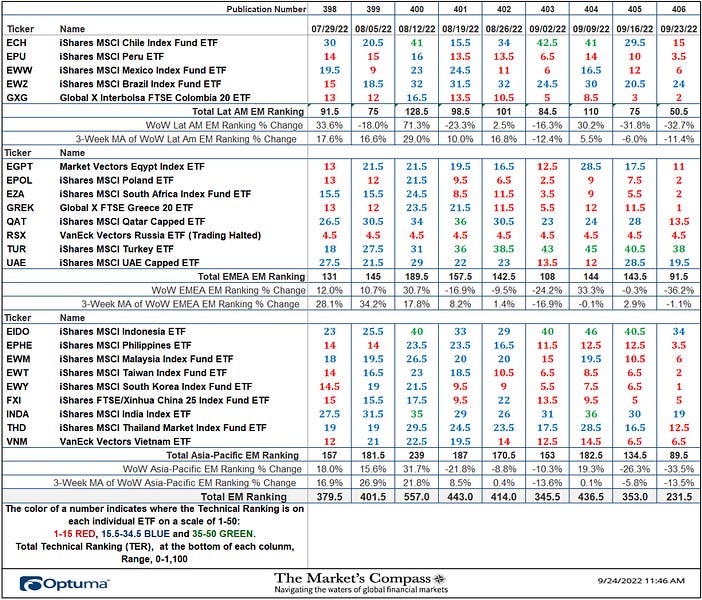Click iShares FTSE/Xinhua China 25 Index Fund ETF

coord(164,400)
